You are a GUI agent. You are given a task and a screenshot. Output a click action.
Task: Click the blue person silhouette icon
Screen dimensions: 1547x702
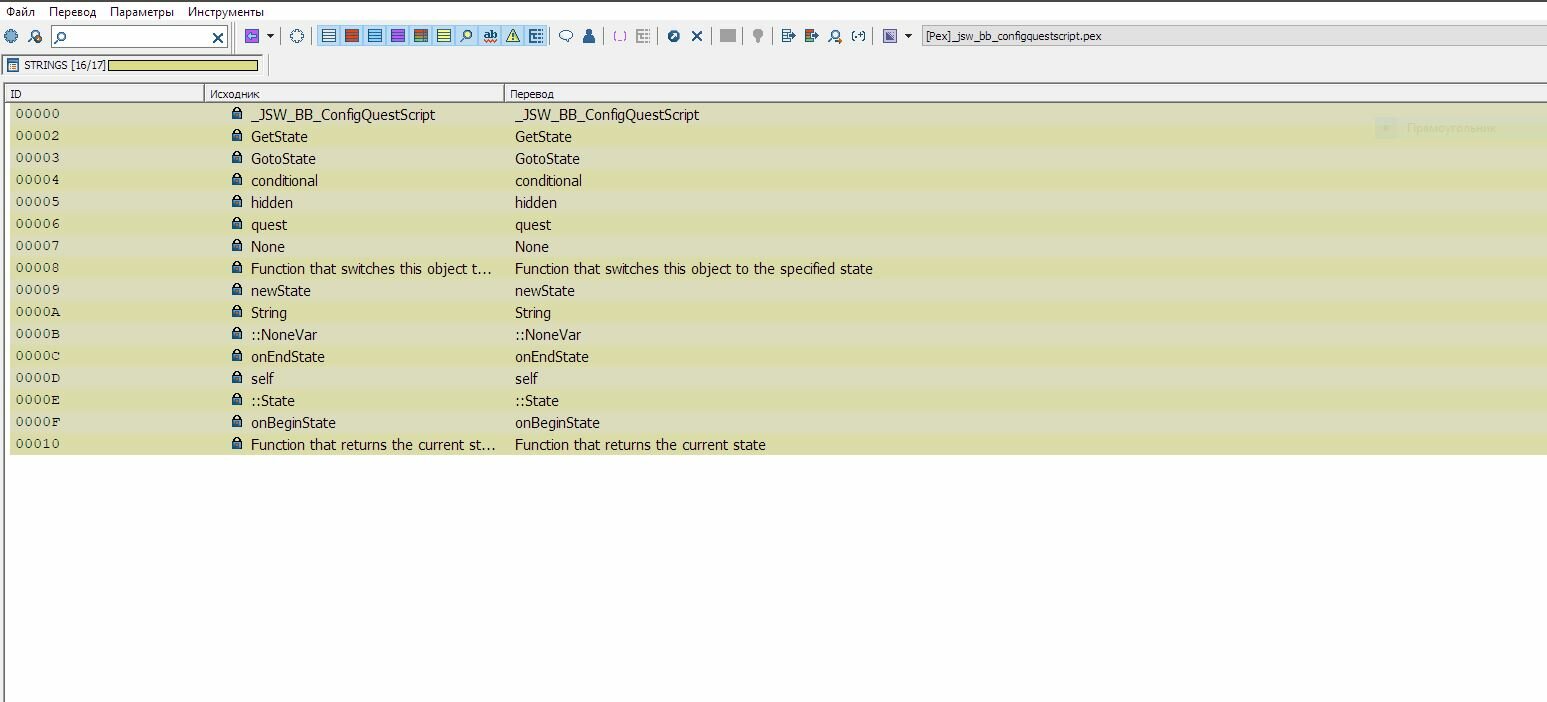[x=589, y=36]
